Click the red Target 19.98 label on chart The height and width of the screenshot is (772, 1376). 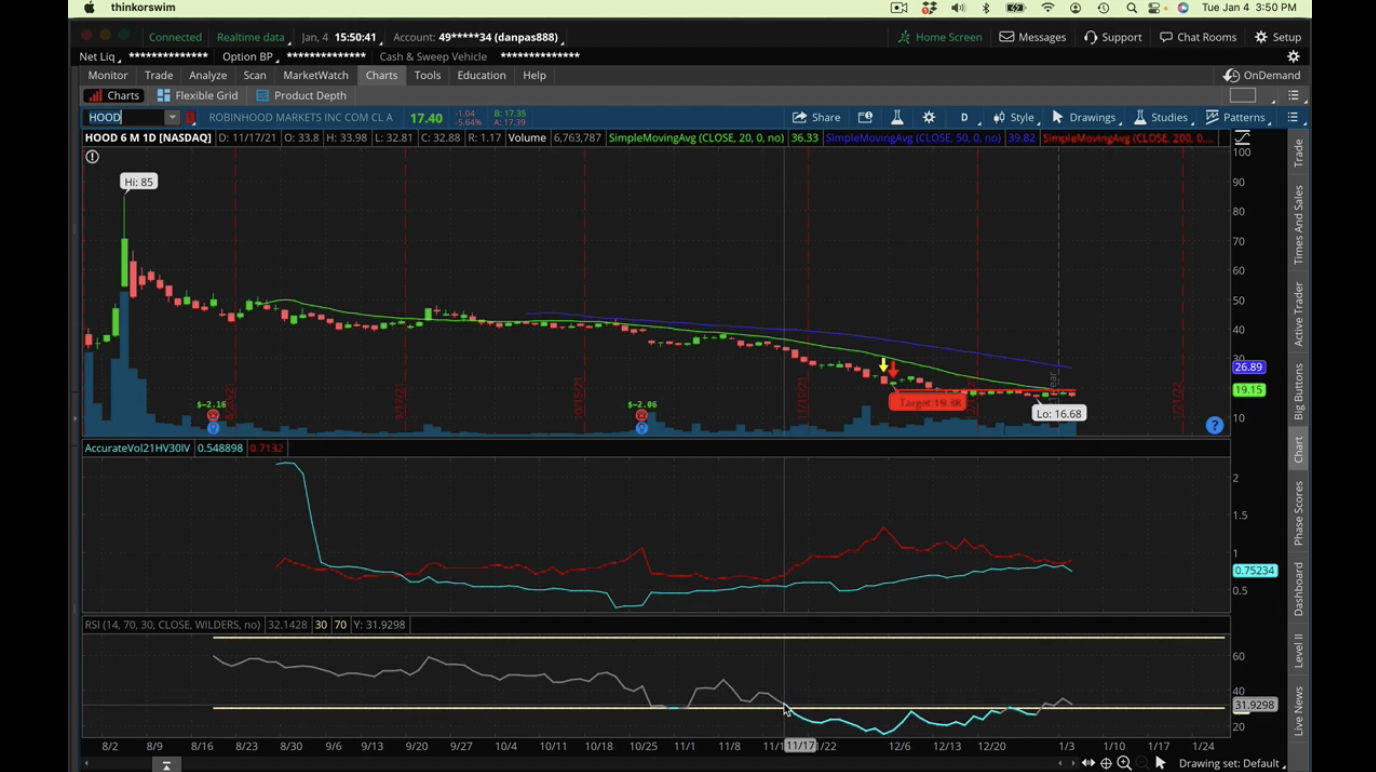pos(927,402)
